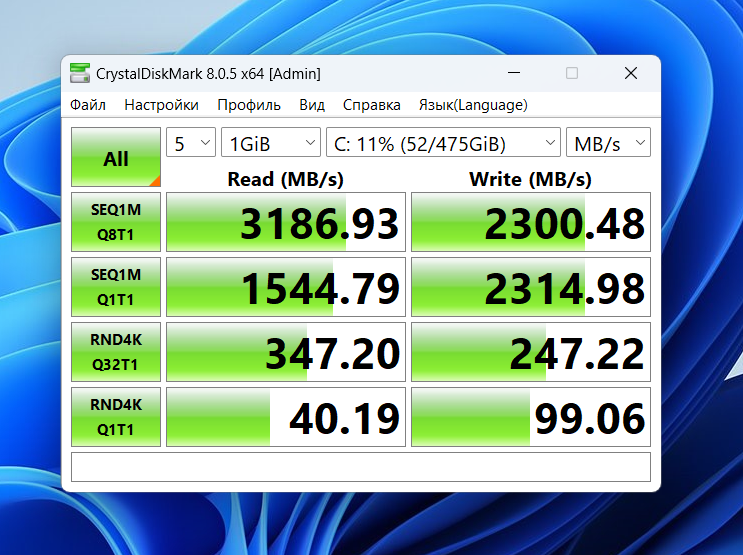Click the RND4K Q1T1 write result 99.06
743x555 pixels.
coord(531,417)
